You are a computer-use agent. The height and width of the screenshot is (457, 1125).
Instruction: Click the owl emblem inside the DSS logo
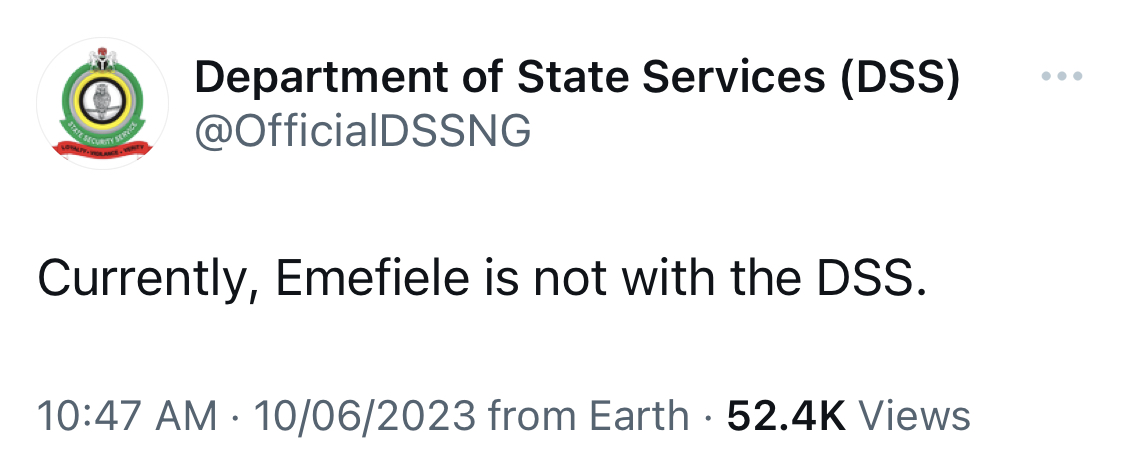(x=103, y=99)
